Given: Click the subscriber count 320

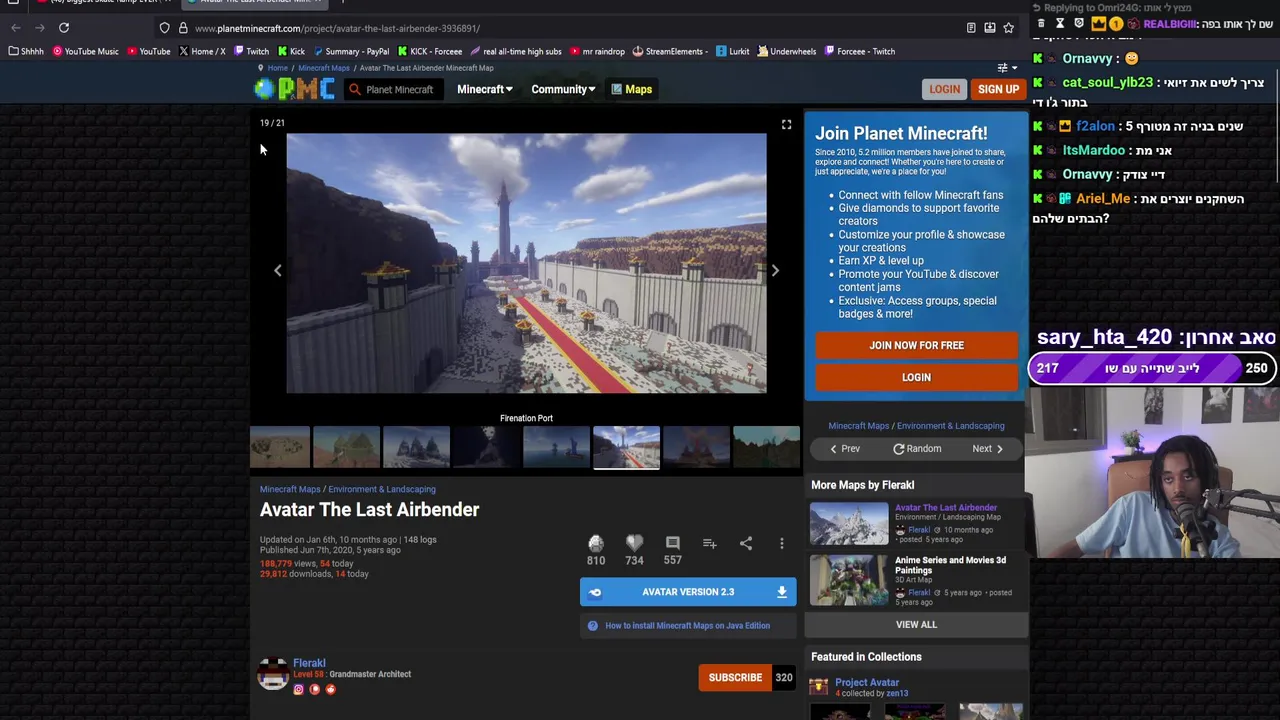Looking at the screenshot, I should click(x=784, y=677).
